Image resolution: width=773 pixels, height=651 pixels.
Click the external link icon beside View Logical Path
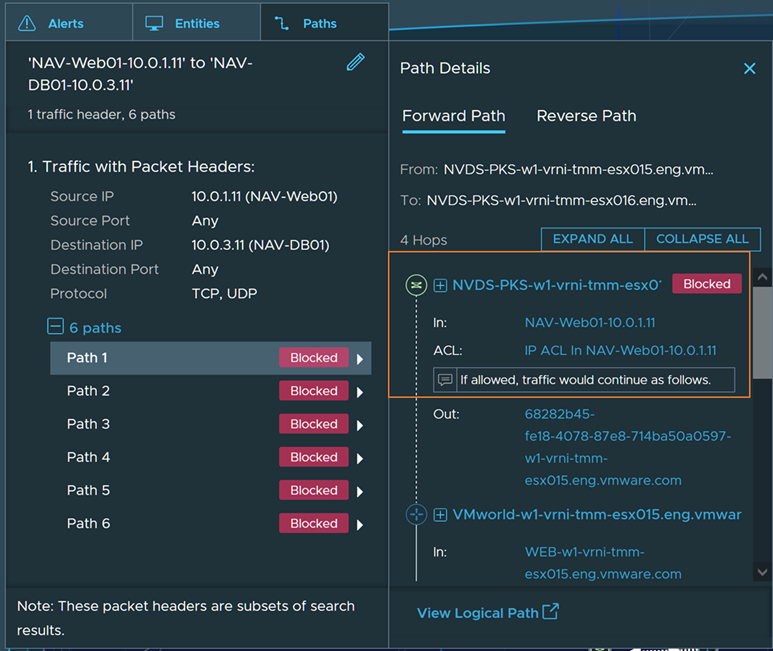point(550,612)
